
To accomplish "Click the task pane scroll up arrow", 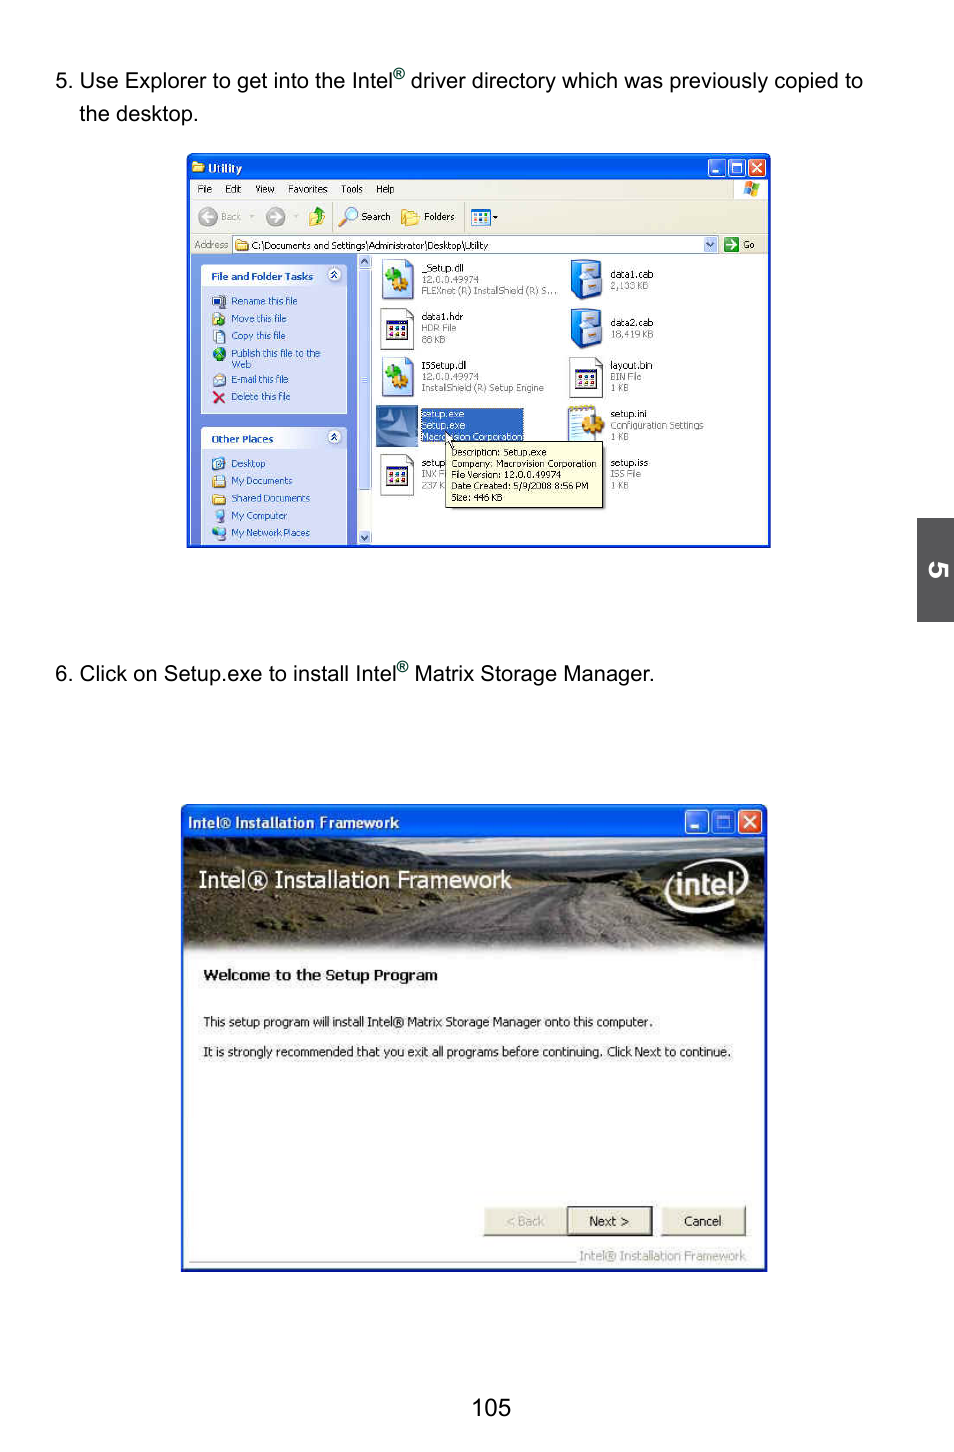I will (x=364, y=262).
